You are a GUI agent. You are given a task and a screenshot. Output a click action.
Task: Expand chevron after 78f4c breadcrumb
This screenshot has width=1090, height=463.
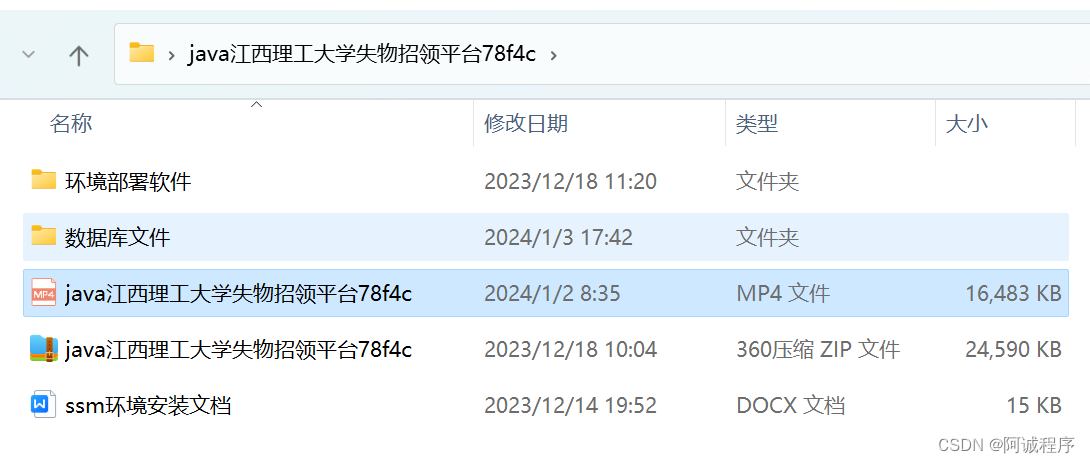click(x=553, y=55)
